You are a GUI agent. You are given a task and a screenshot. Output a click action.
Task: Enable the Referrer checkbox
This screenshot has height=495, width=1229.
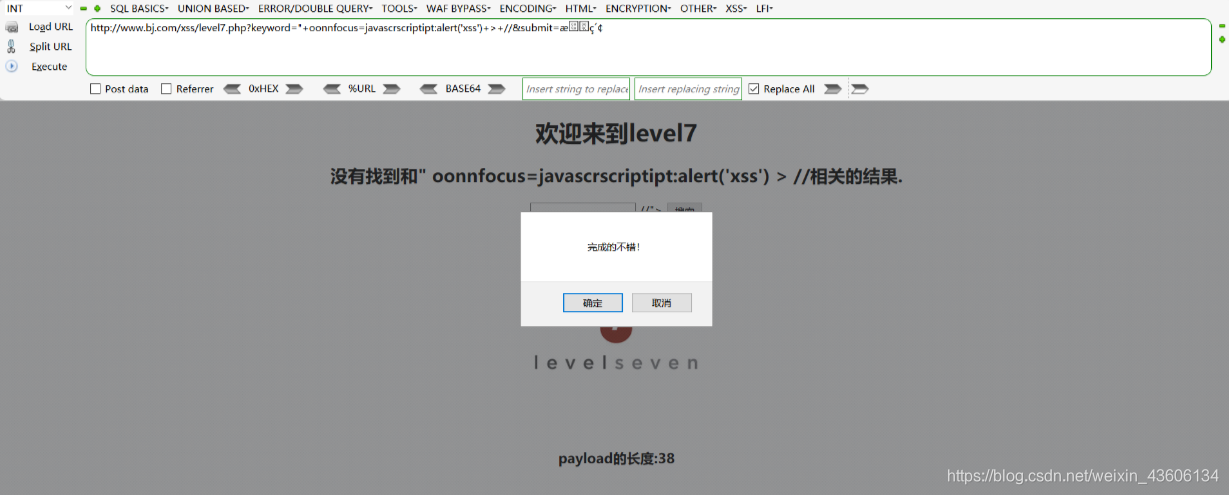(x=166, y=89)
